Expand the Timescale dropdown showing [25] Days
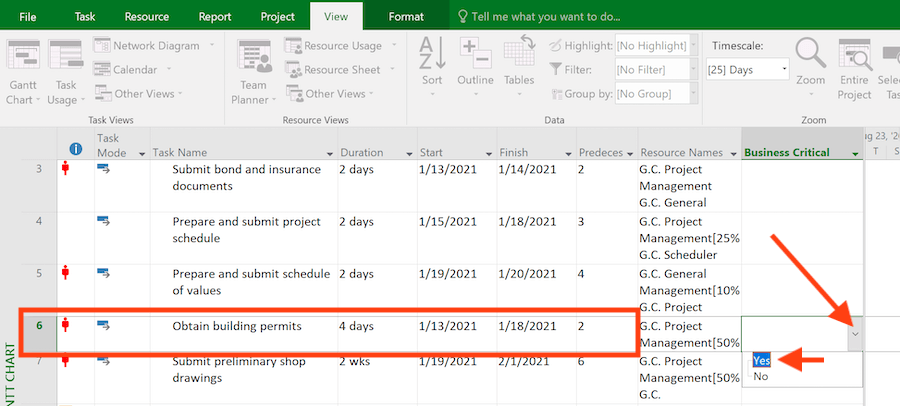The height and width of the screenshot is (406, 900). click(748, 70)
